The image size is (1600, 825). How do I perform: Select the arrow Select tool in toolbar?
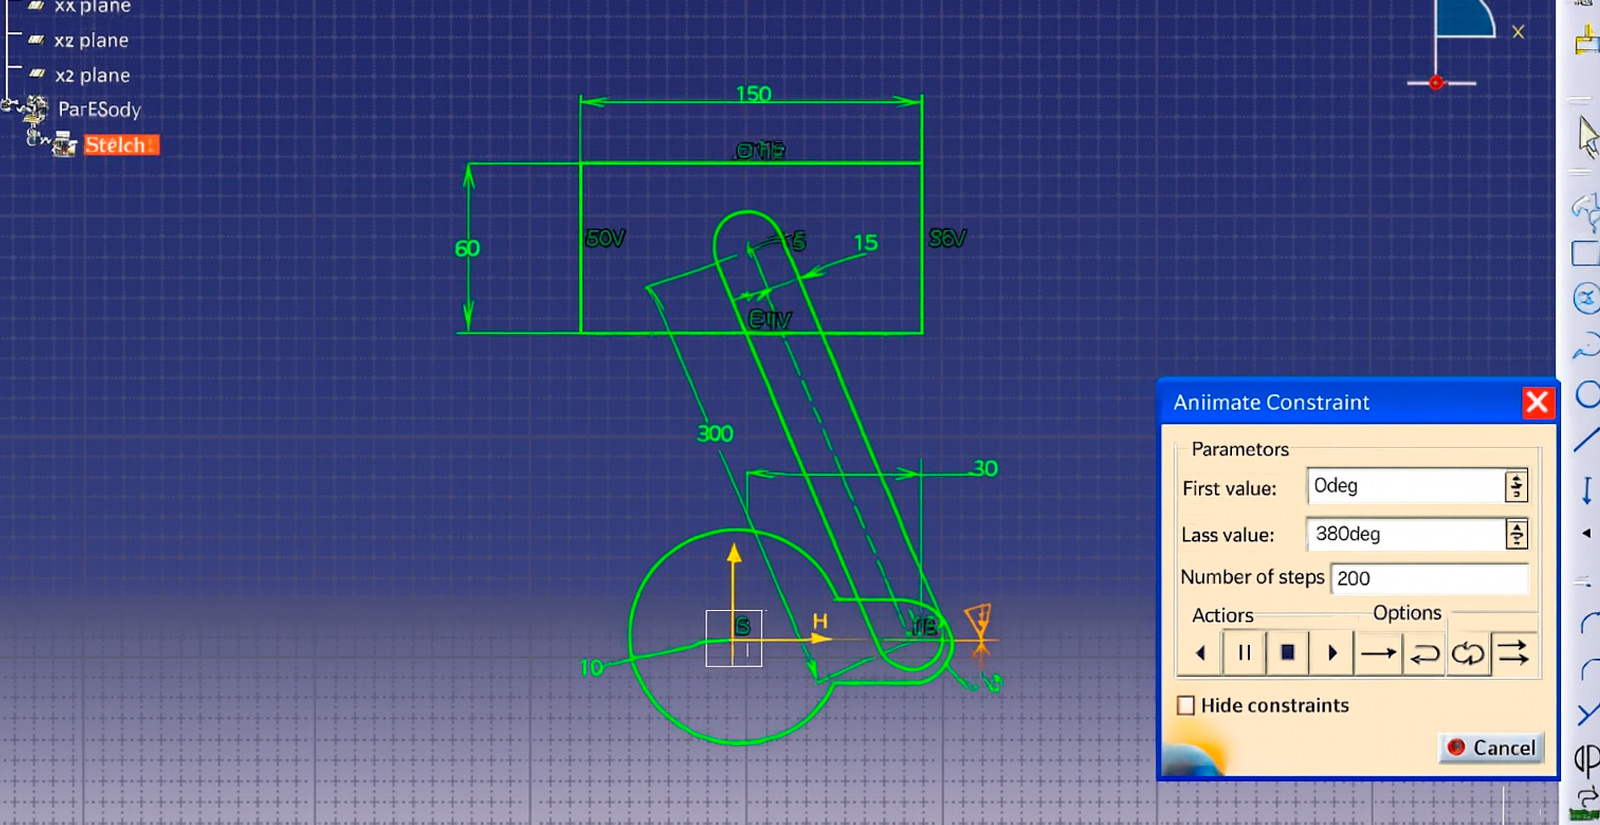(x=1587, y=136)
